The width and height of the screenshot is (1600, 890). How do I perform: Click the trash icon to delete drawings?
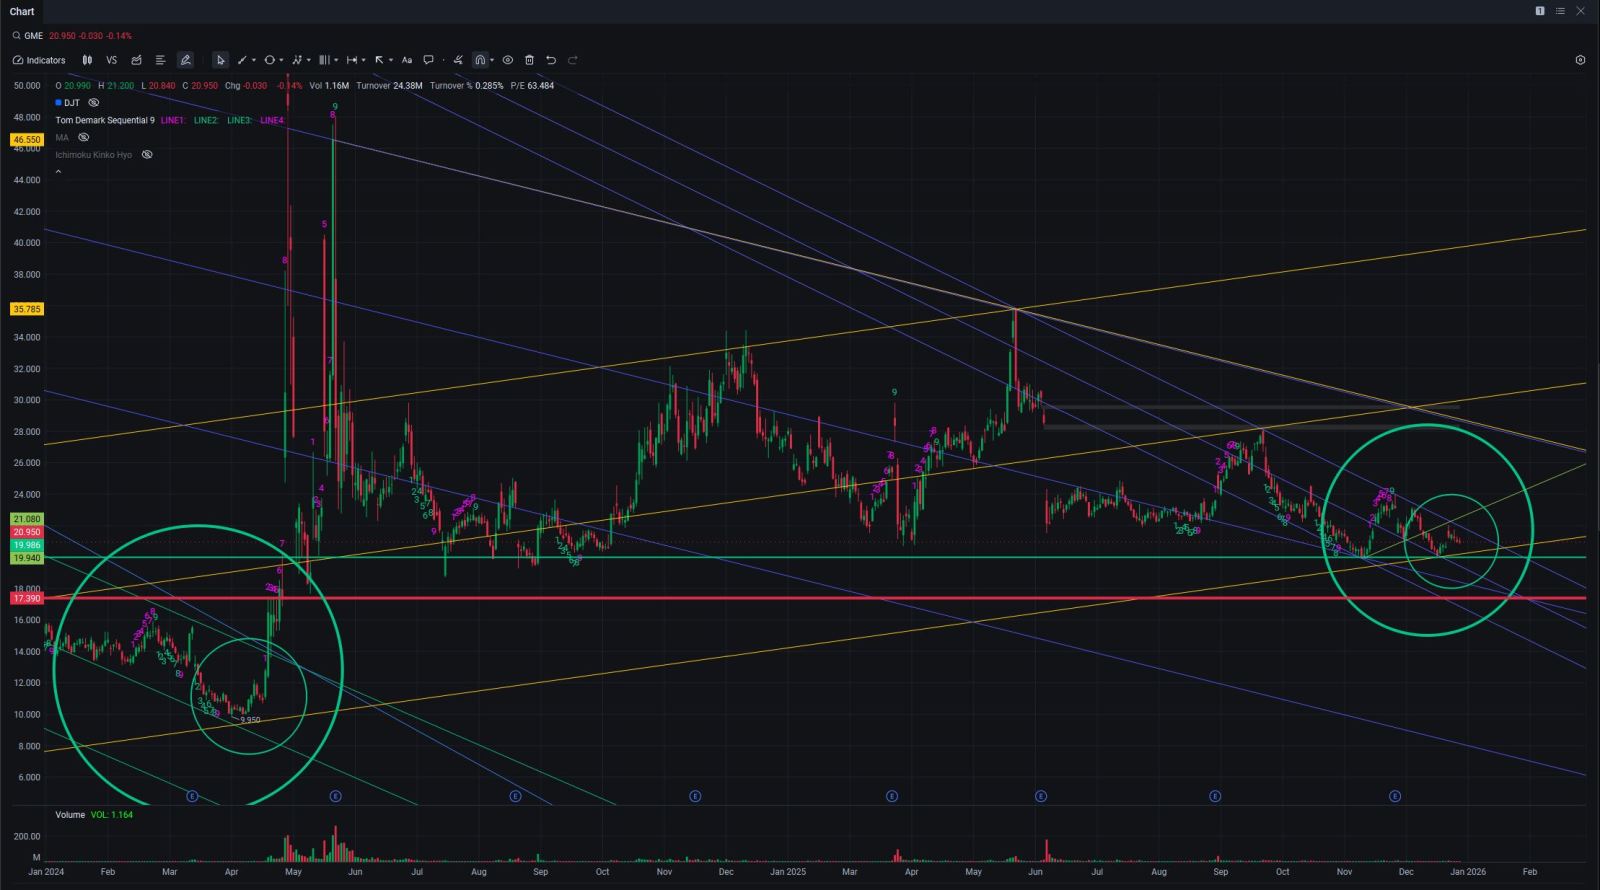tap(529, 60)
